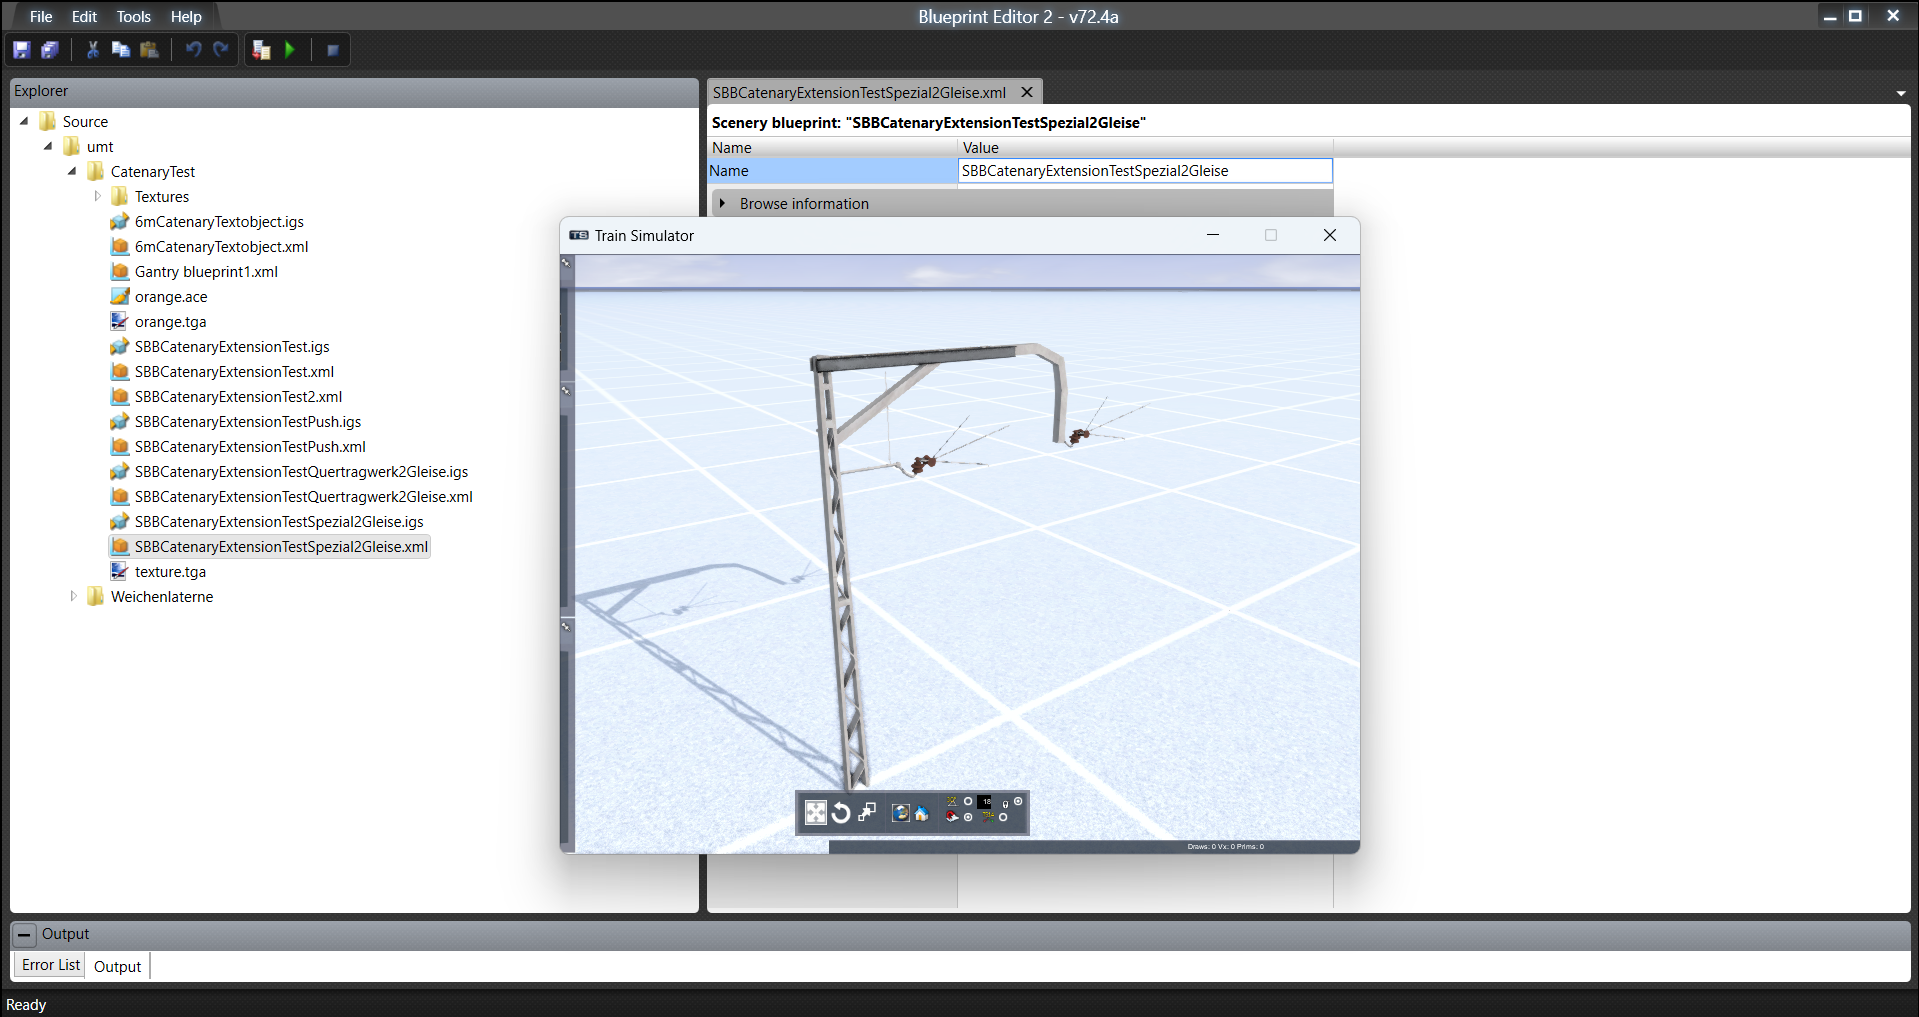
Task: Collapse the Output panel with the minus button
Action: [x=25, y=935]
